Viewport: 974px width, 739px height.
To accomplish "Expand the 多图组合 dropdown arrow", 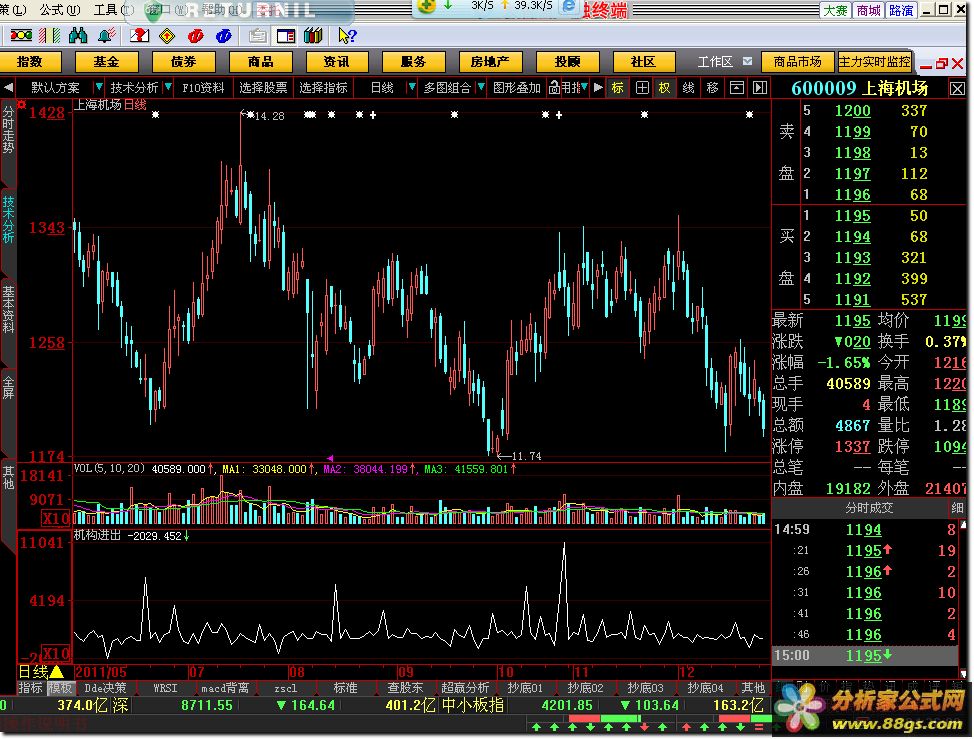I will (x=481, y=88).
